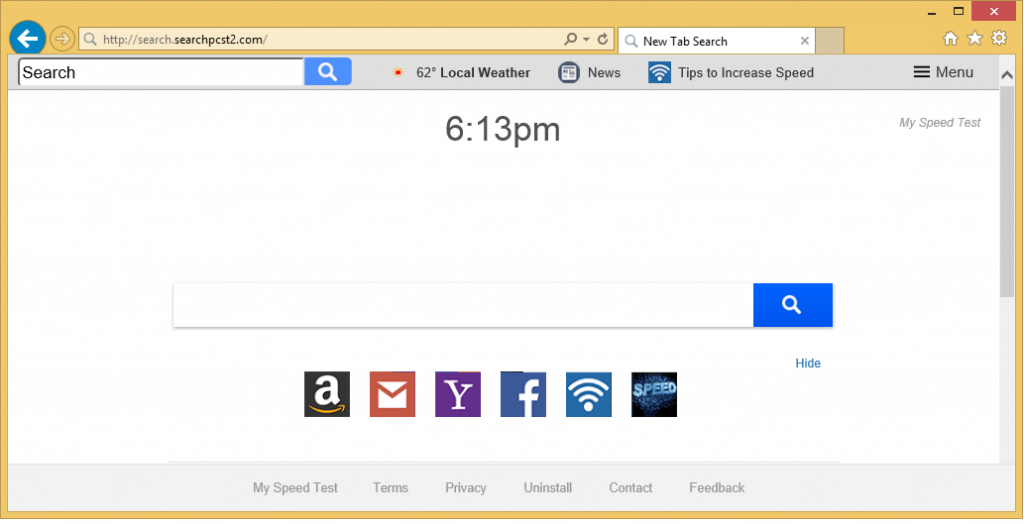The width and height of the screenshot is (1024, 524).
Task: Expand the address bar search dropdown arrow
Action: click(586, 40)
